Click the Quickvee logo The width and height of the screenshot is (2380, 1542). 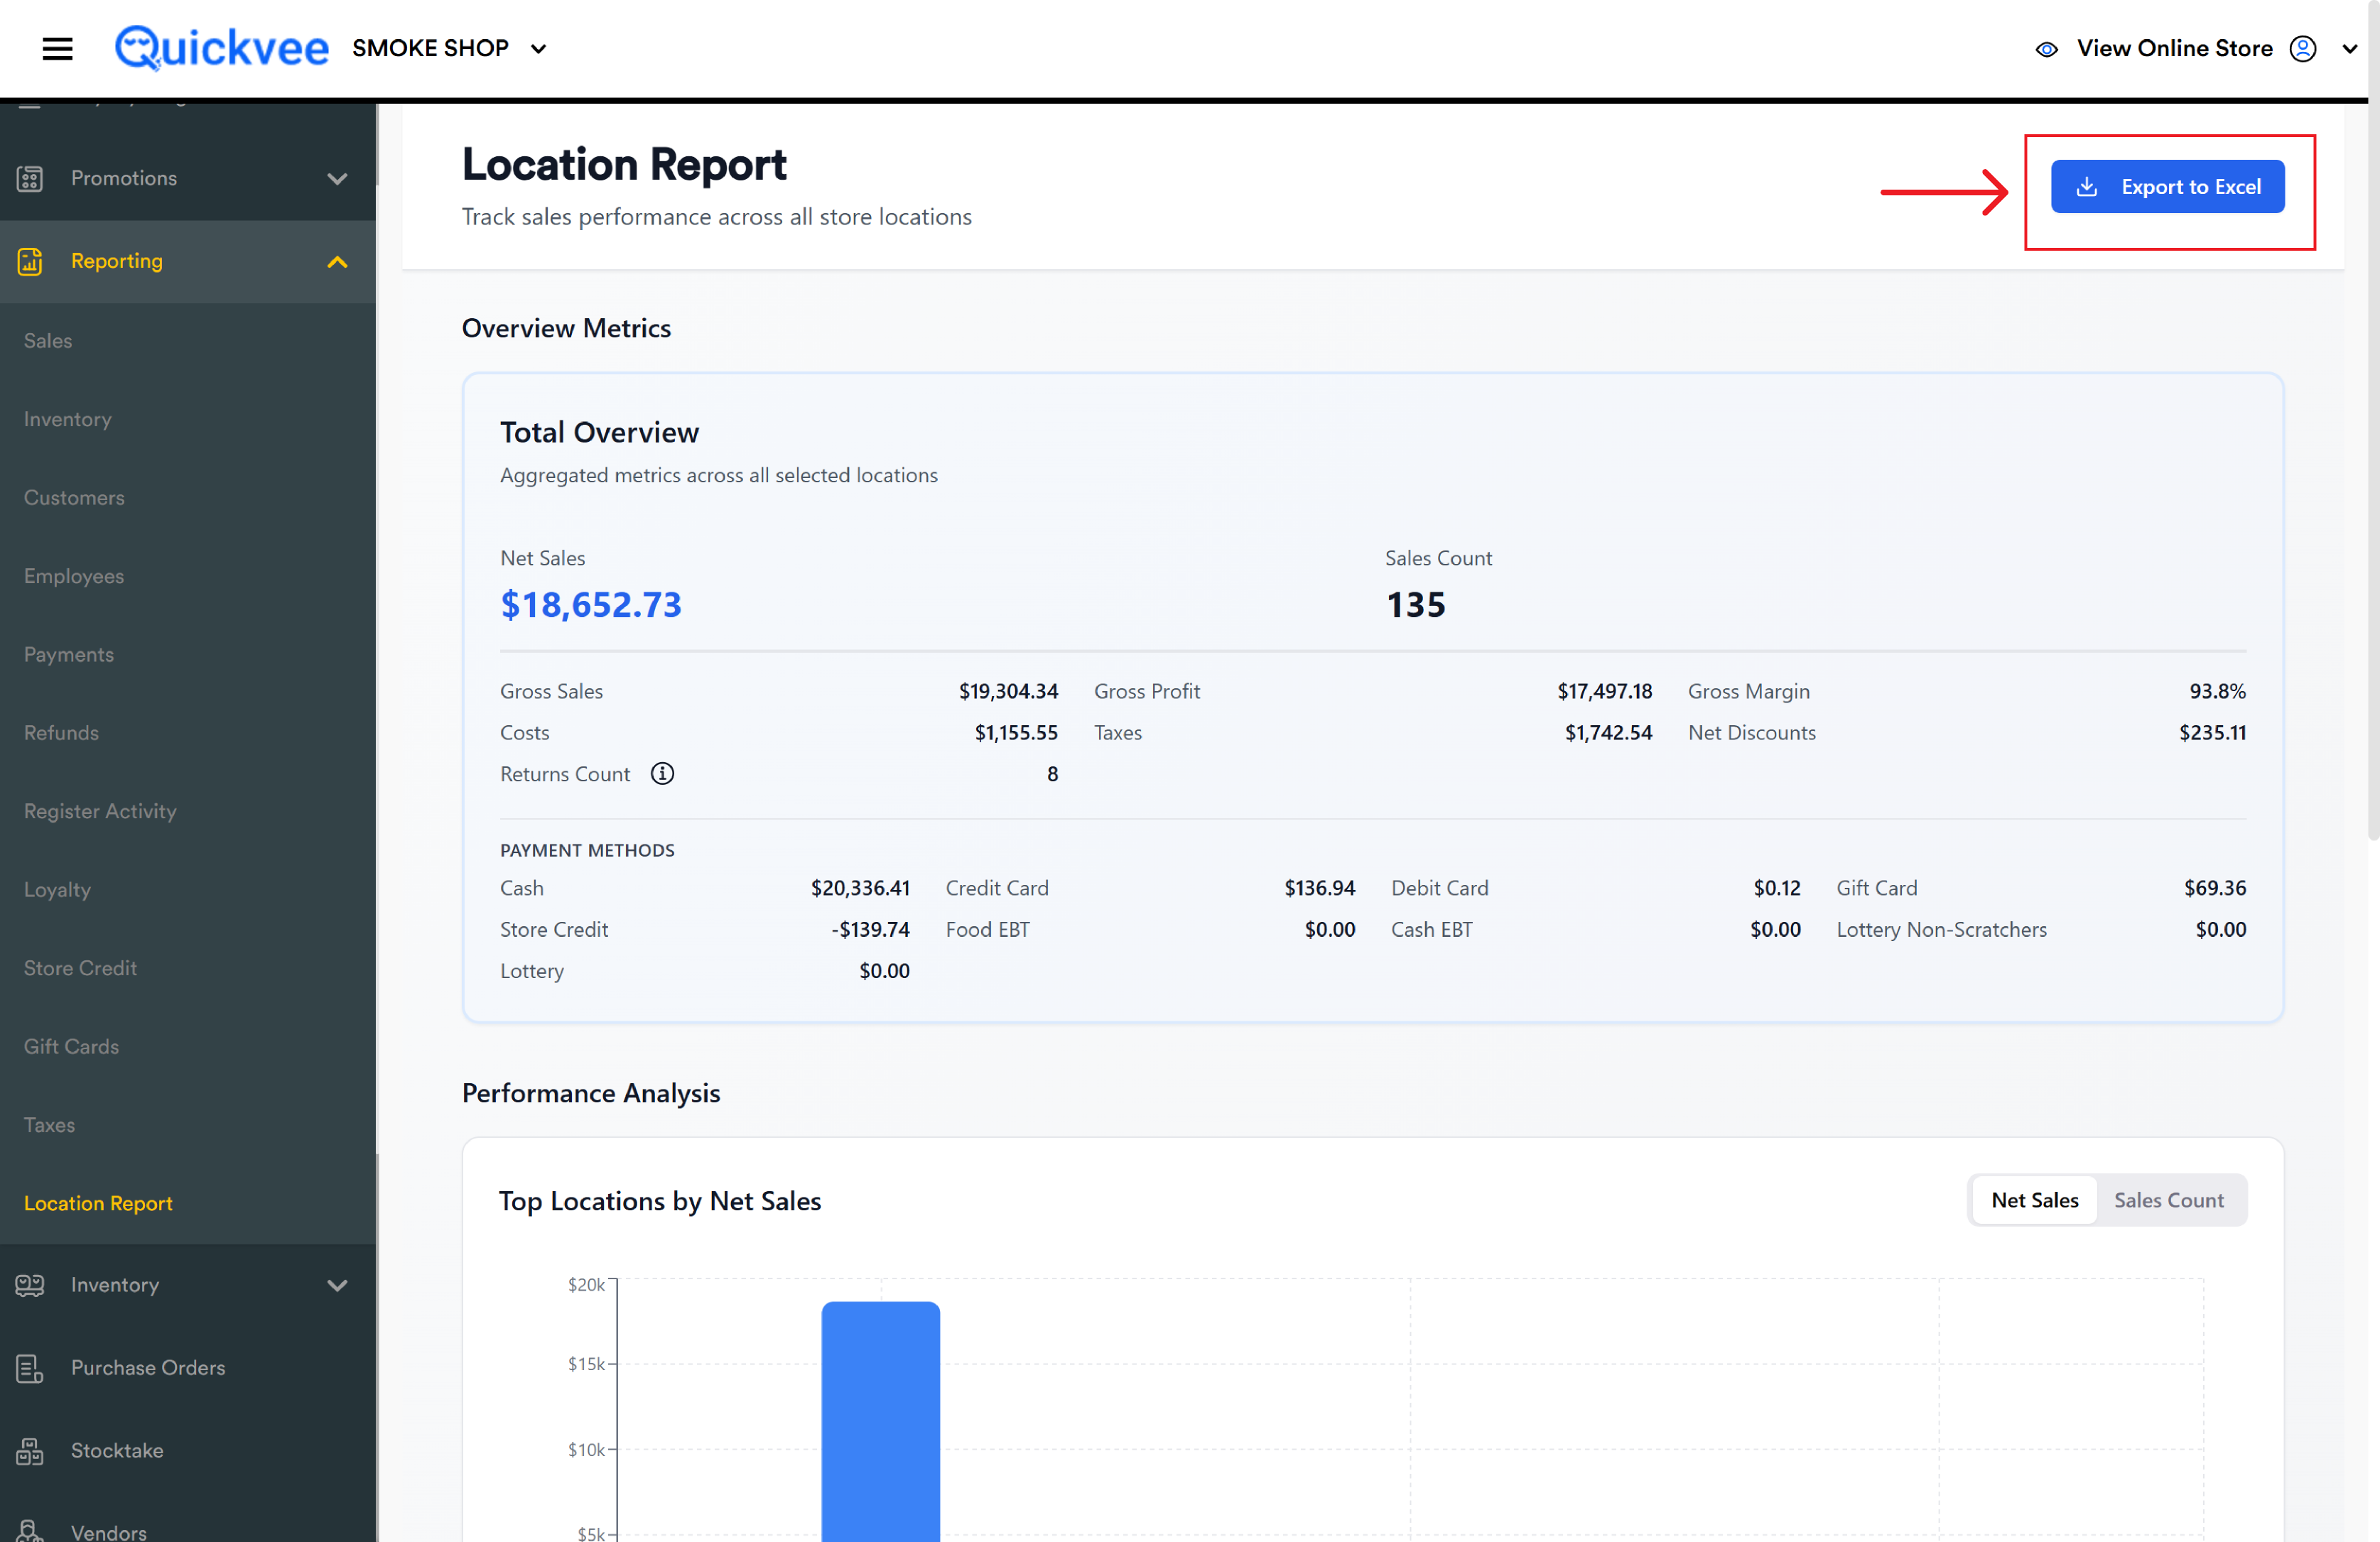tap(221, 48)
